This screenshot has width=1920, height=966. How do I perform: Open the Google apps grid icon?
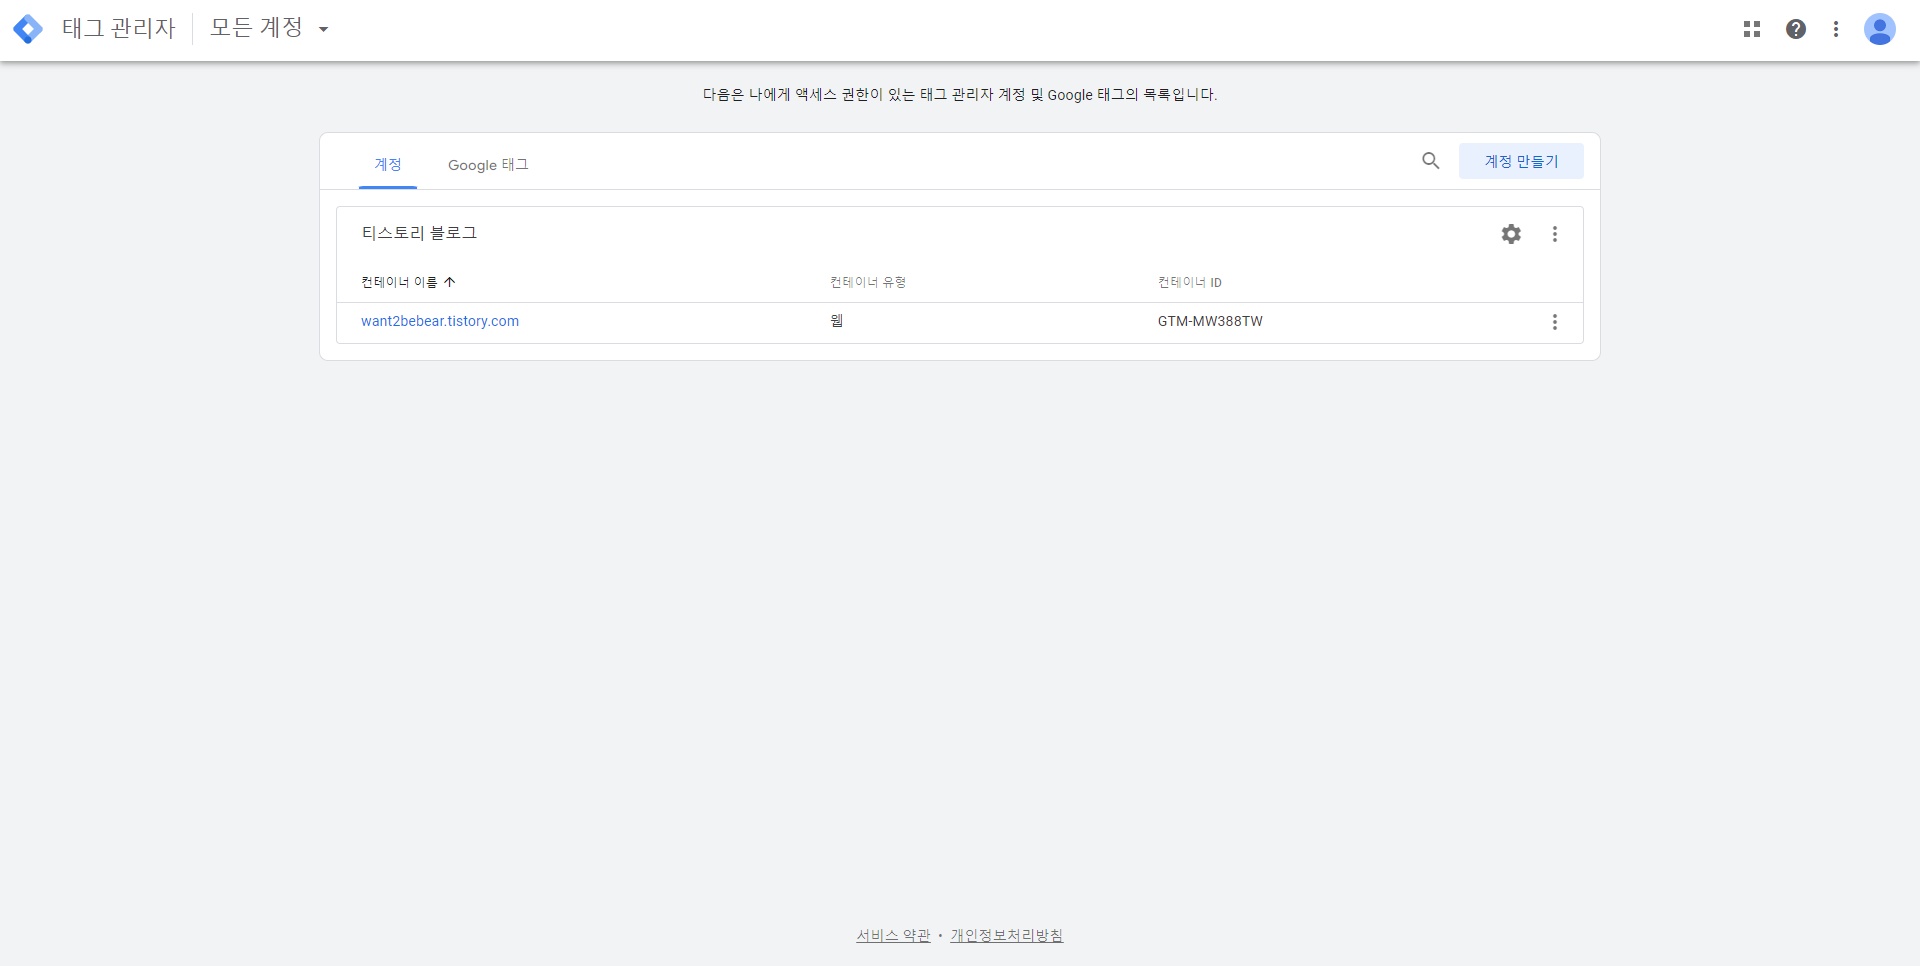pos(1751,29)
